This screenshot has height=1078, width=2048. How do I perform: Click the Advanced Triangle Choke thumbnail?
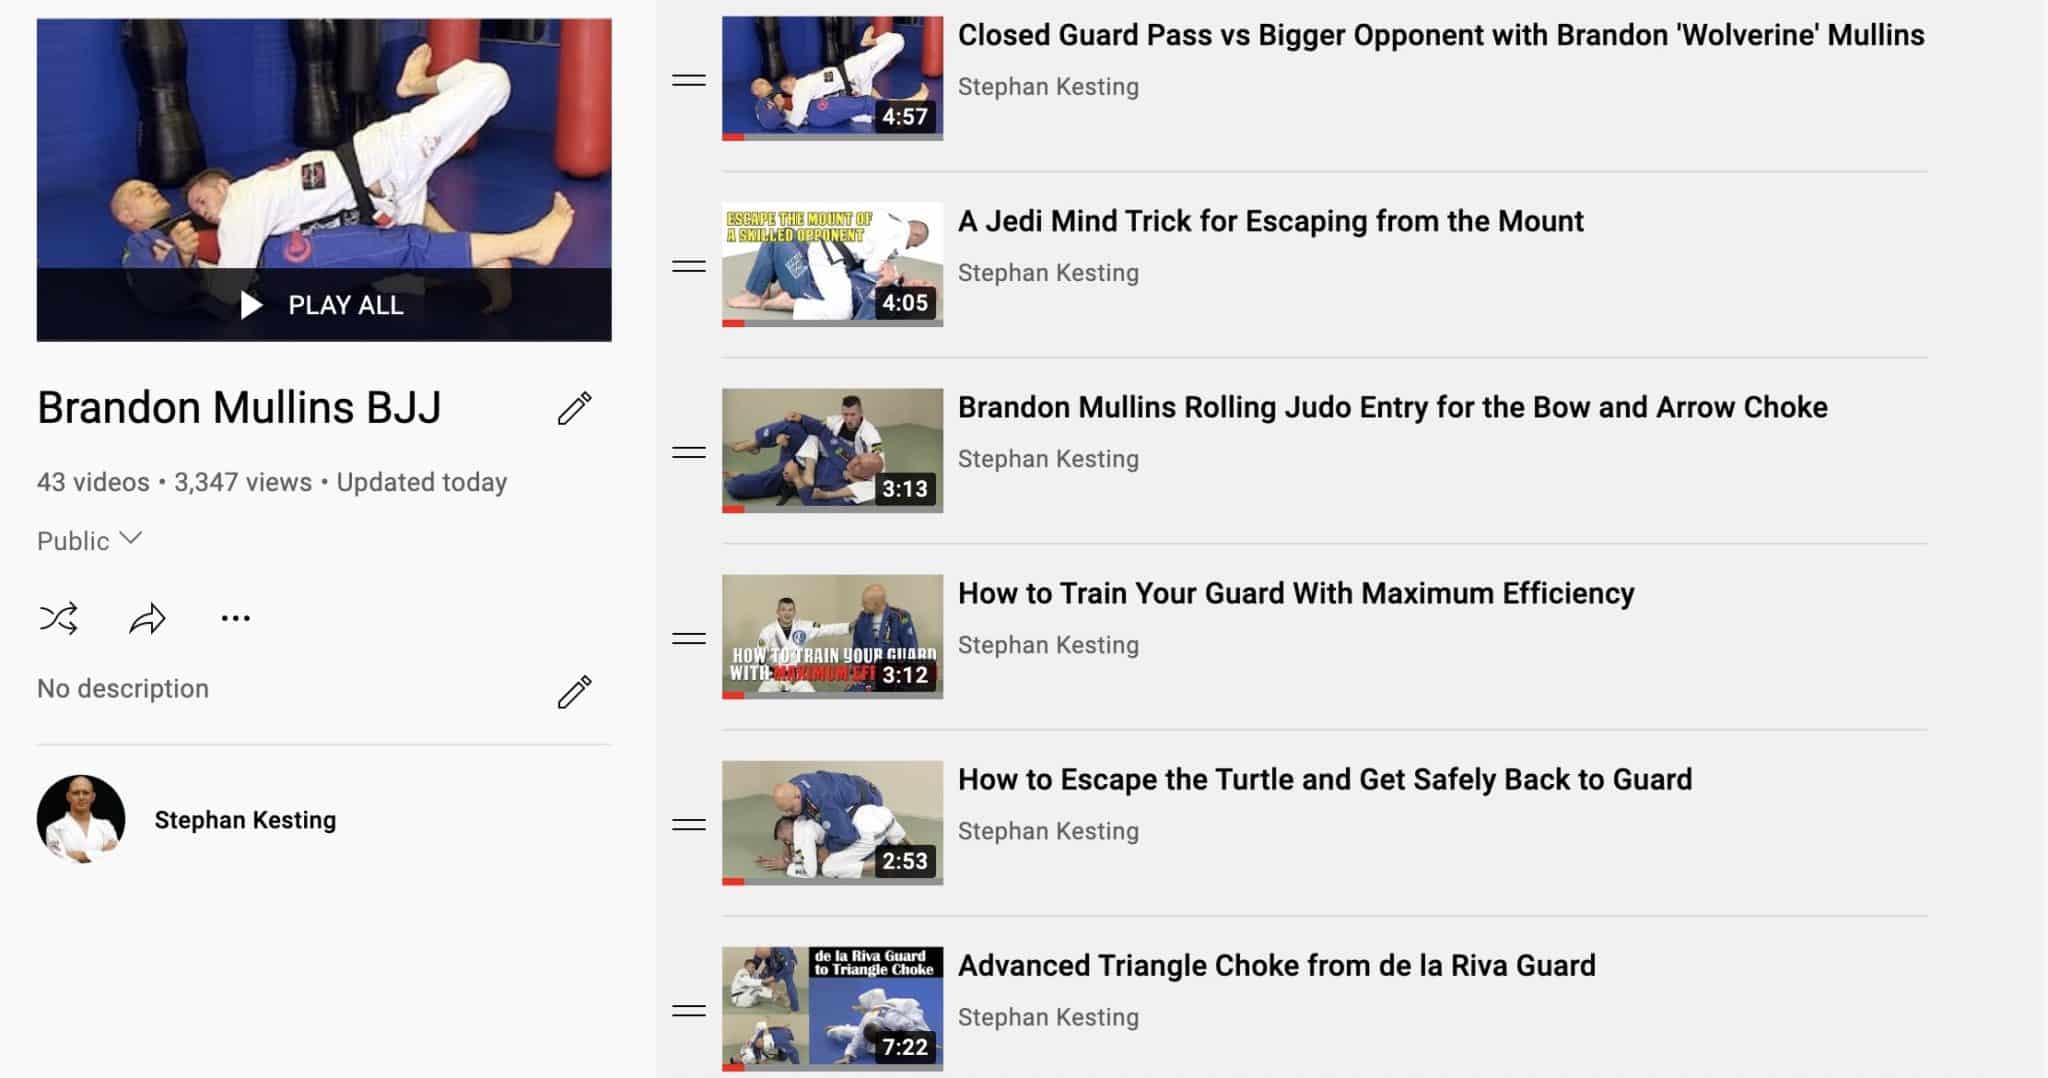(832, 1009)
